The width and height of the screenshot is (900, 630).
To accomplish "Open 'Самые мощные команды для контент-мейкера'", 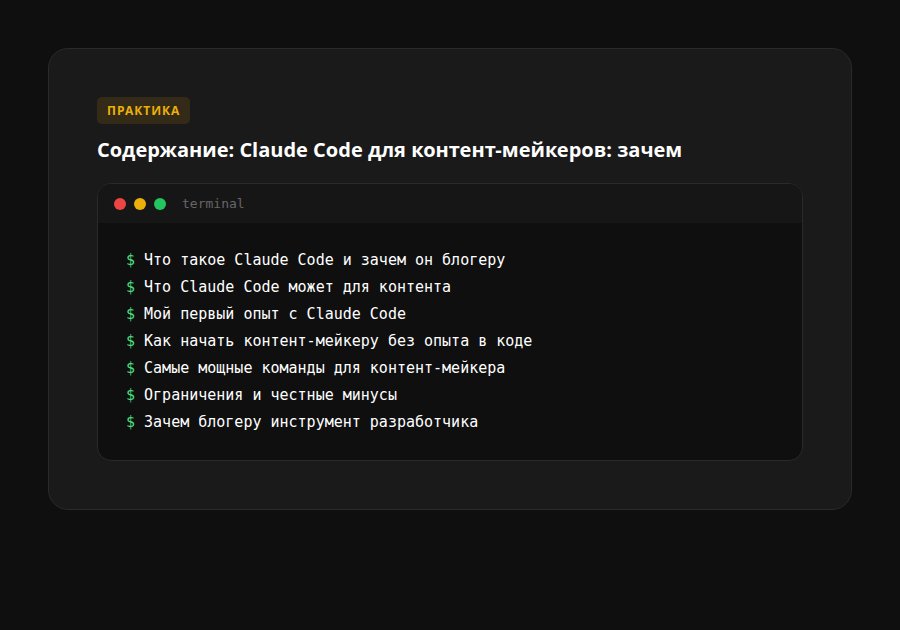I will (325, 367).
